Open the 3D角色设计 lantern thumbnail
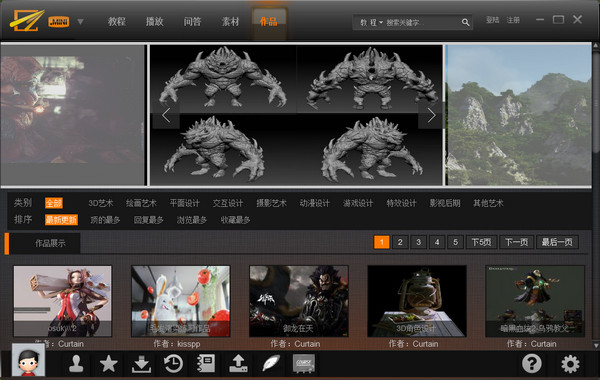 click(417, 301)
